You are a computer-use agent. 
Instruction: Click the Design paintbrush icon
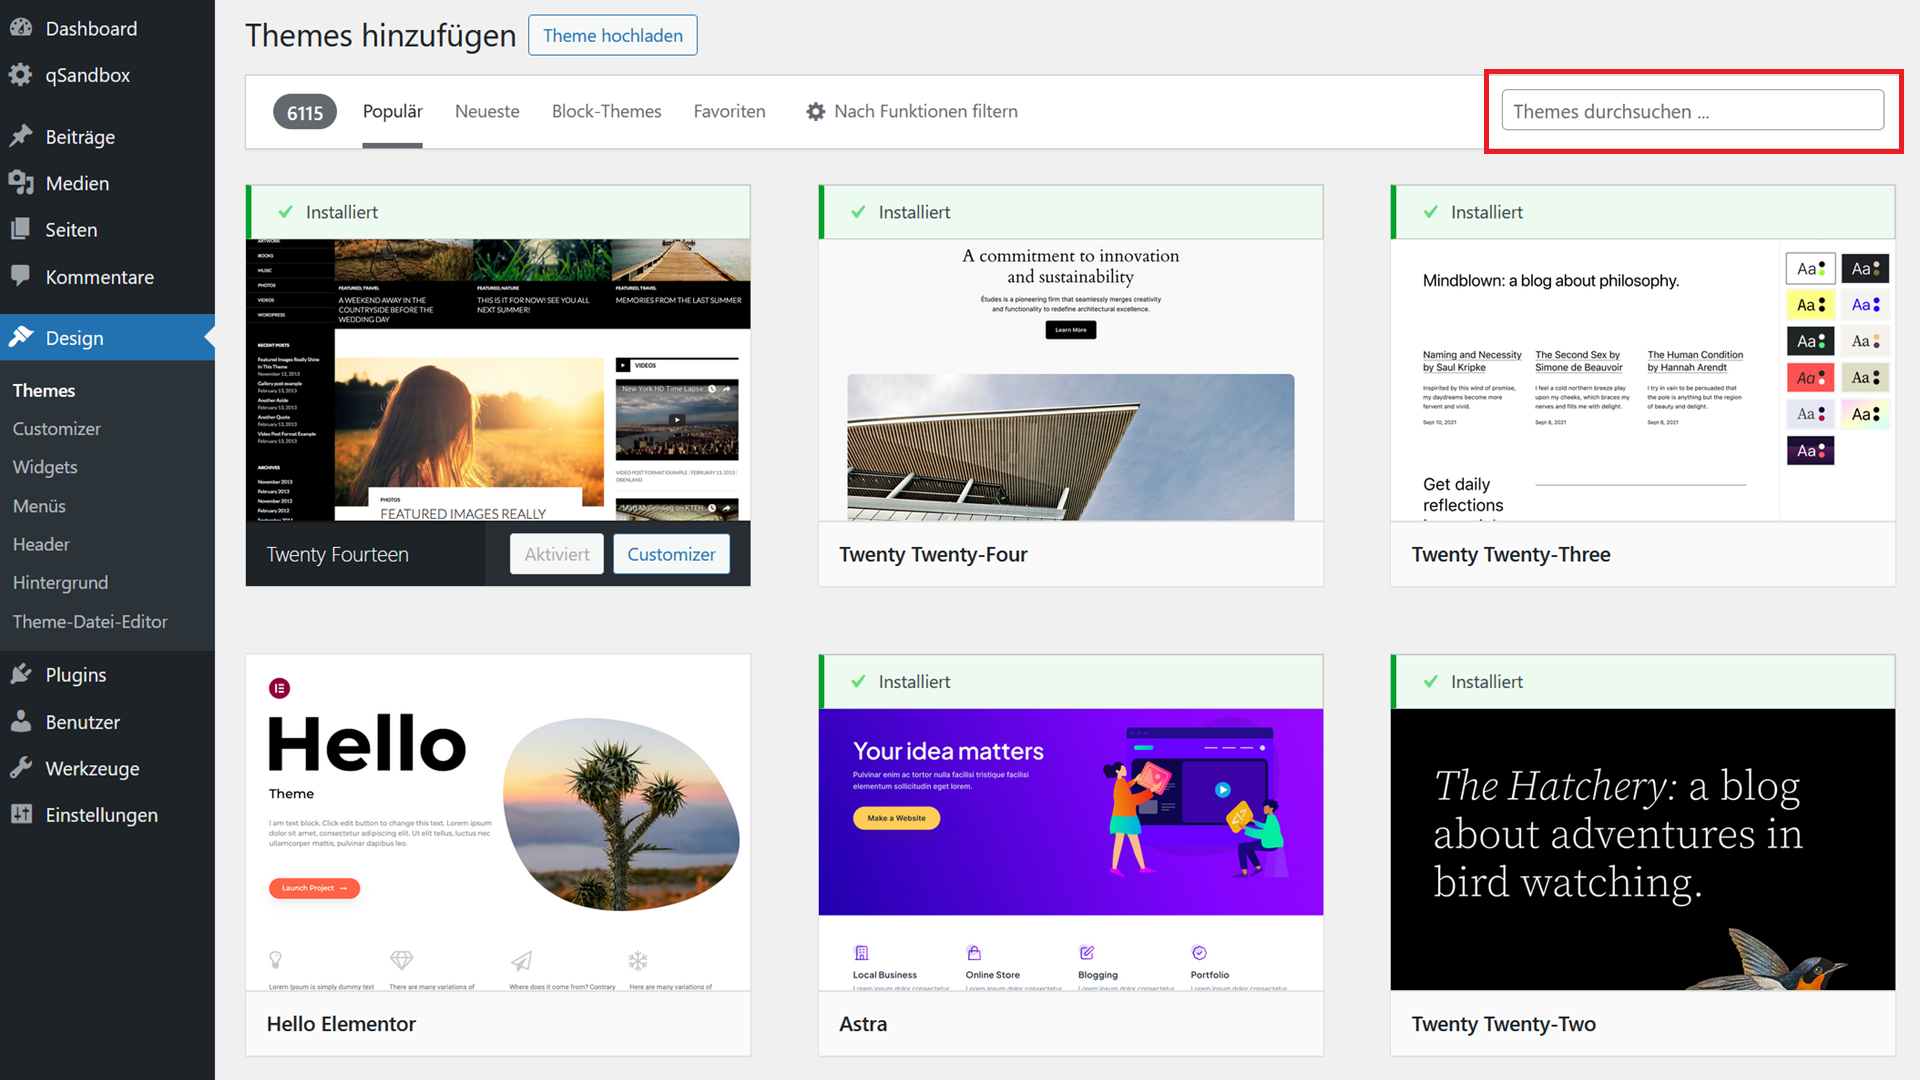click(x=21, y=337)
